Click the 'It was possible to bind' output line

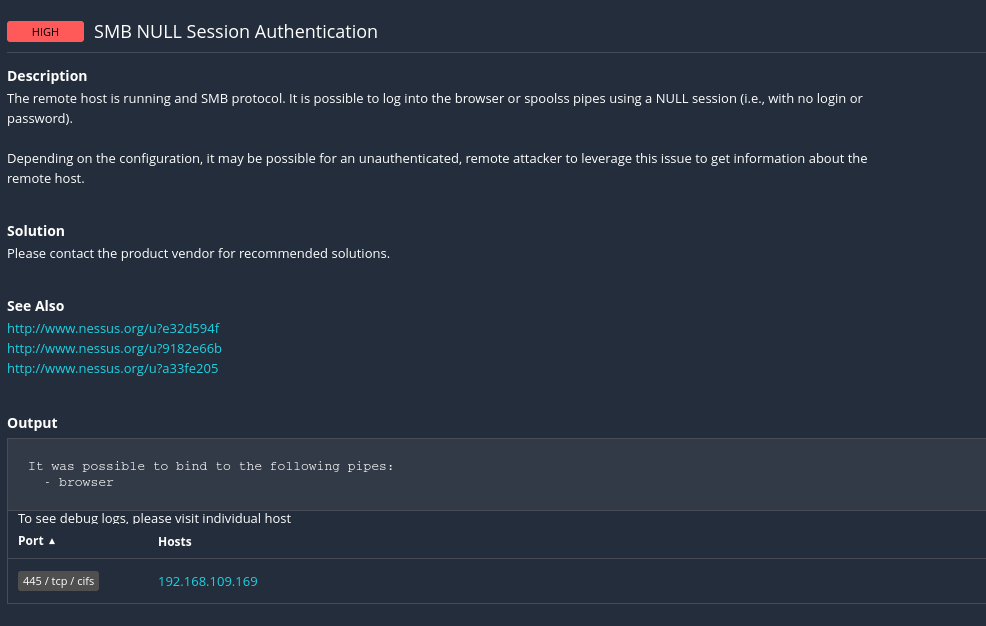210,466
